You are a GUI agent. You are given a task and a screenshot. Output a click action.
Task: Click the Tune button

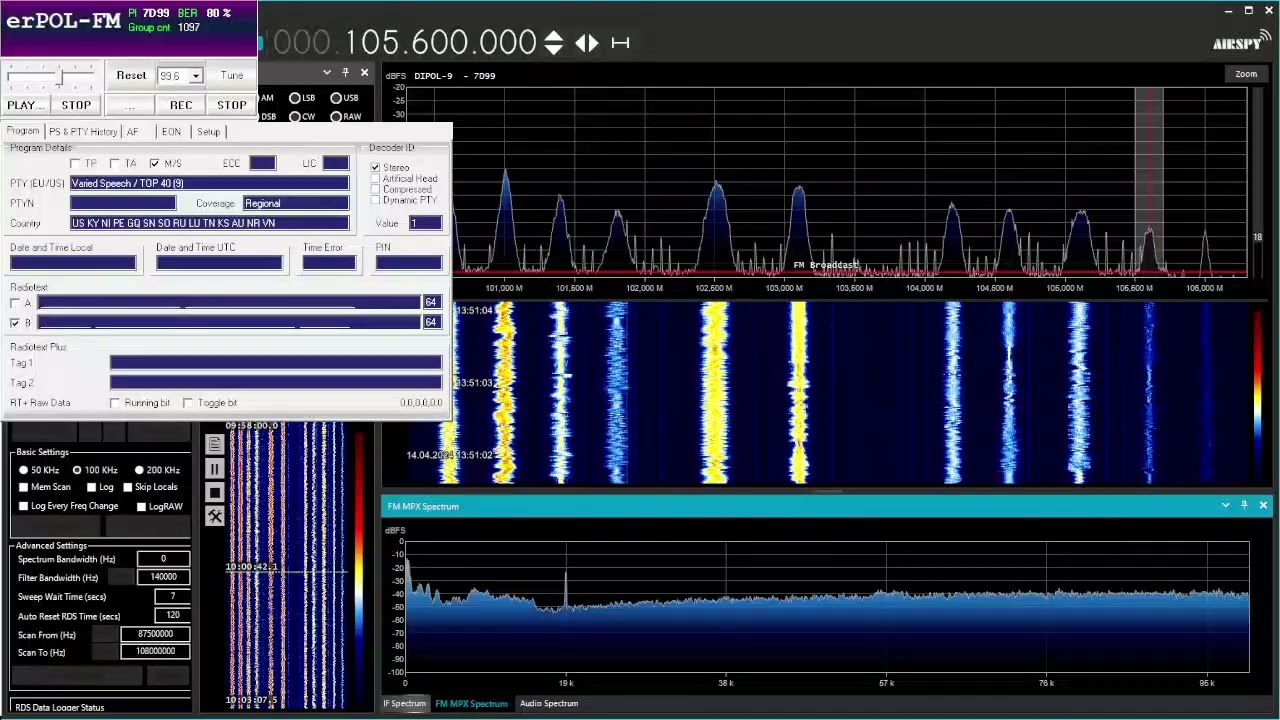tap(232, 76)
